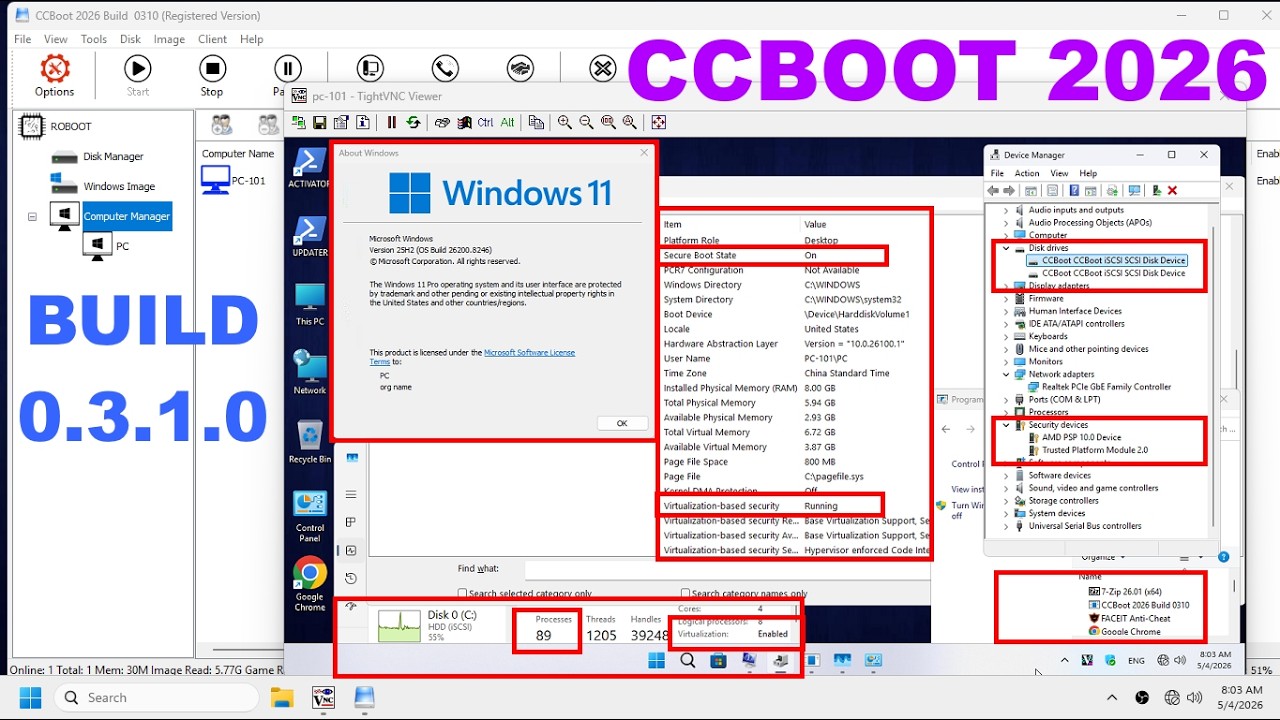1280x720 pixels.
Task: Click the host Windows Start button
Action: pyautogui.click(x=30, y=697)
